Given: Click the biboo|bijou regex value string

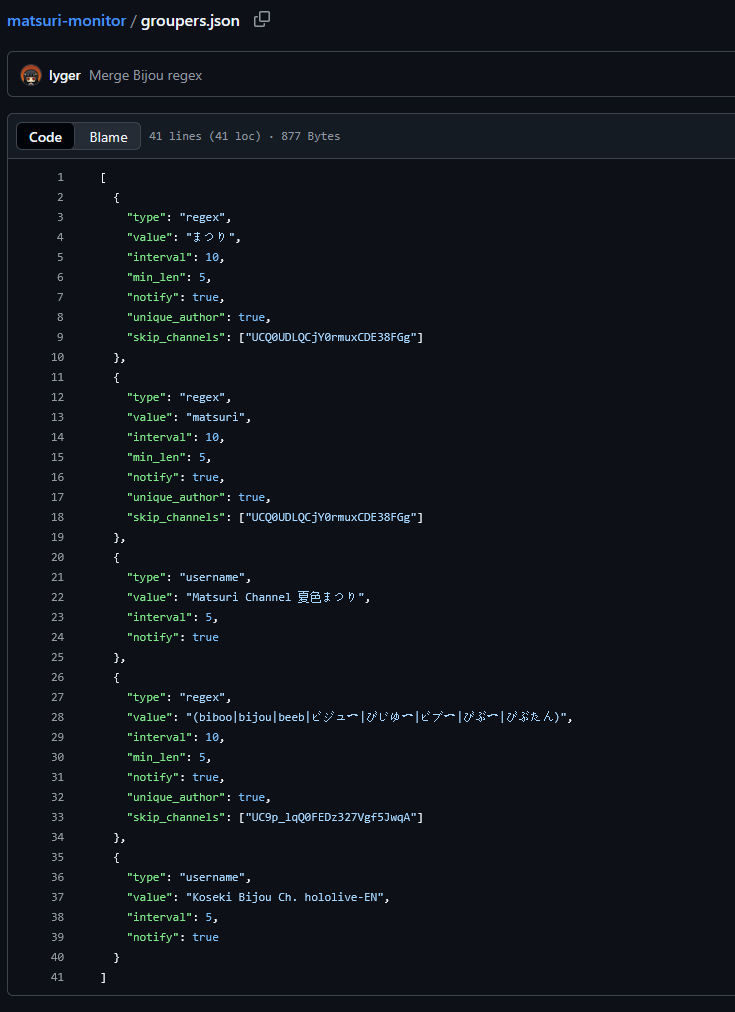Looking at the screenshot, I should (376, 717).
